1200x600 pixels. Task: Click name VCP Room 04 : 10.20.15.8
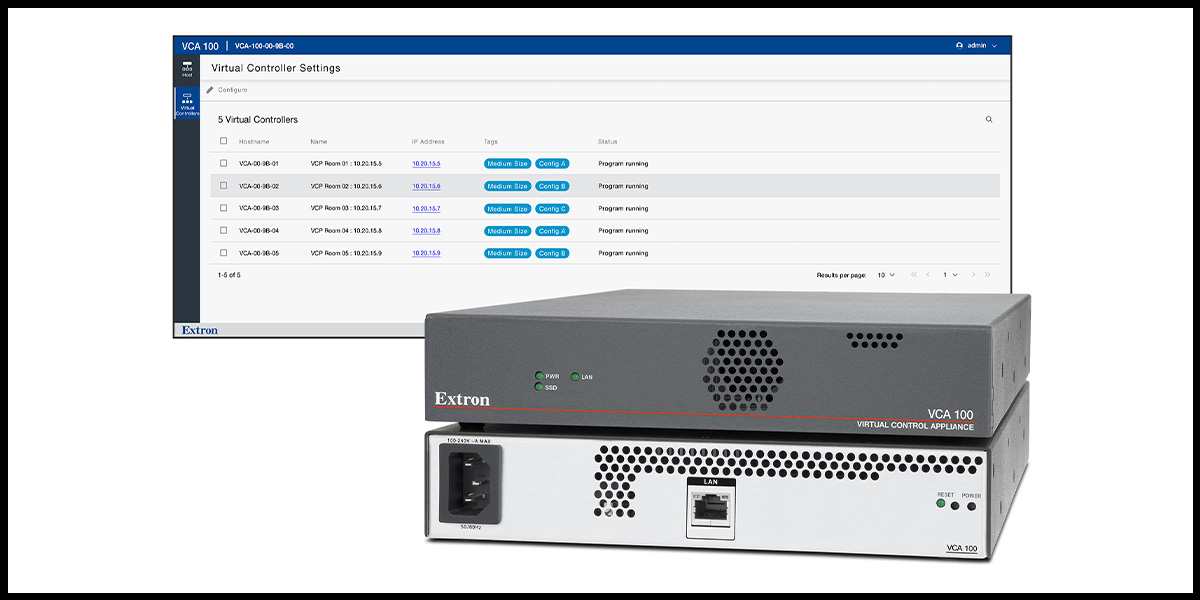(x=346, y=231)
